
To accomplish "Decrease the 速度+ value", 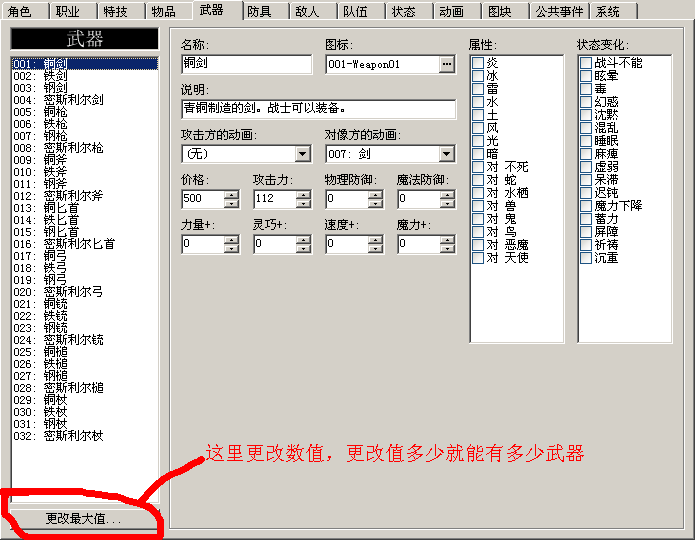I will pyautogui.click(x=375, y=248).
